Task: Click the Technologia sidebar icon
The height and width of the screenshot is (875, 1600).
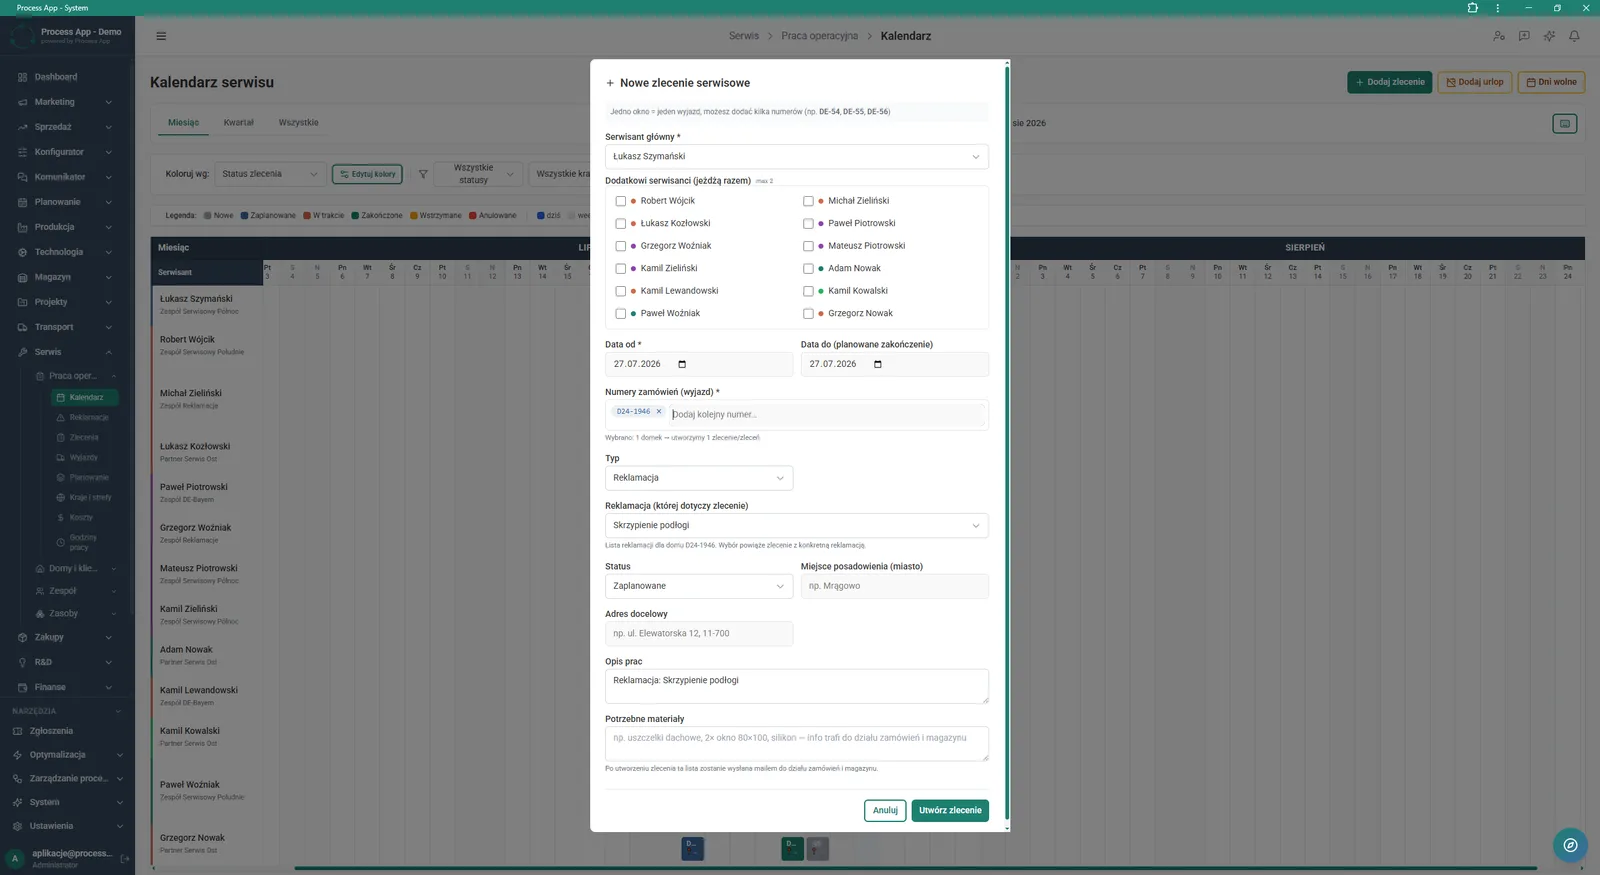Action: tap(22, 252)
